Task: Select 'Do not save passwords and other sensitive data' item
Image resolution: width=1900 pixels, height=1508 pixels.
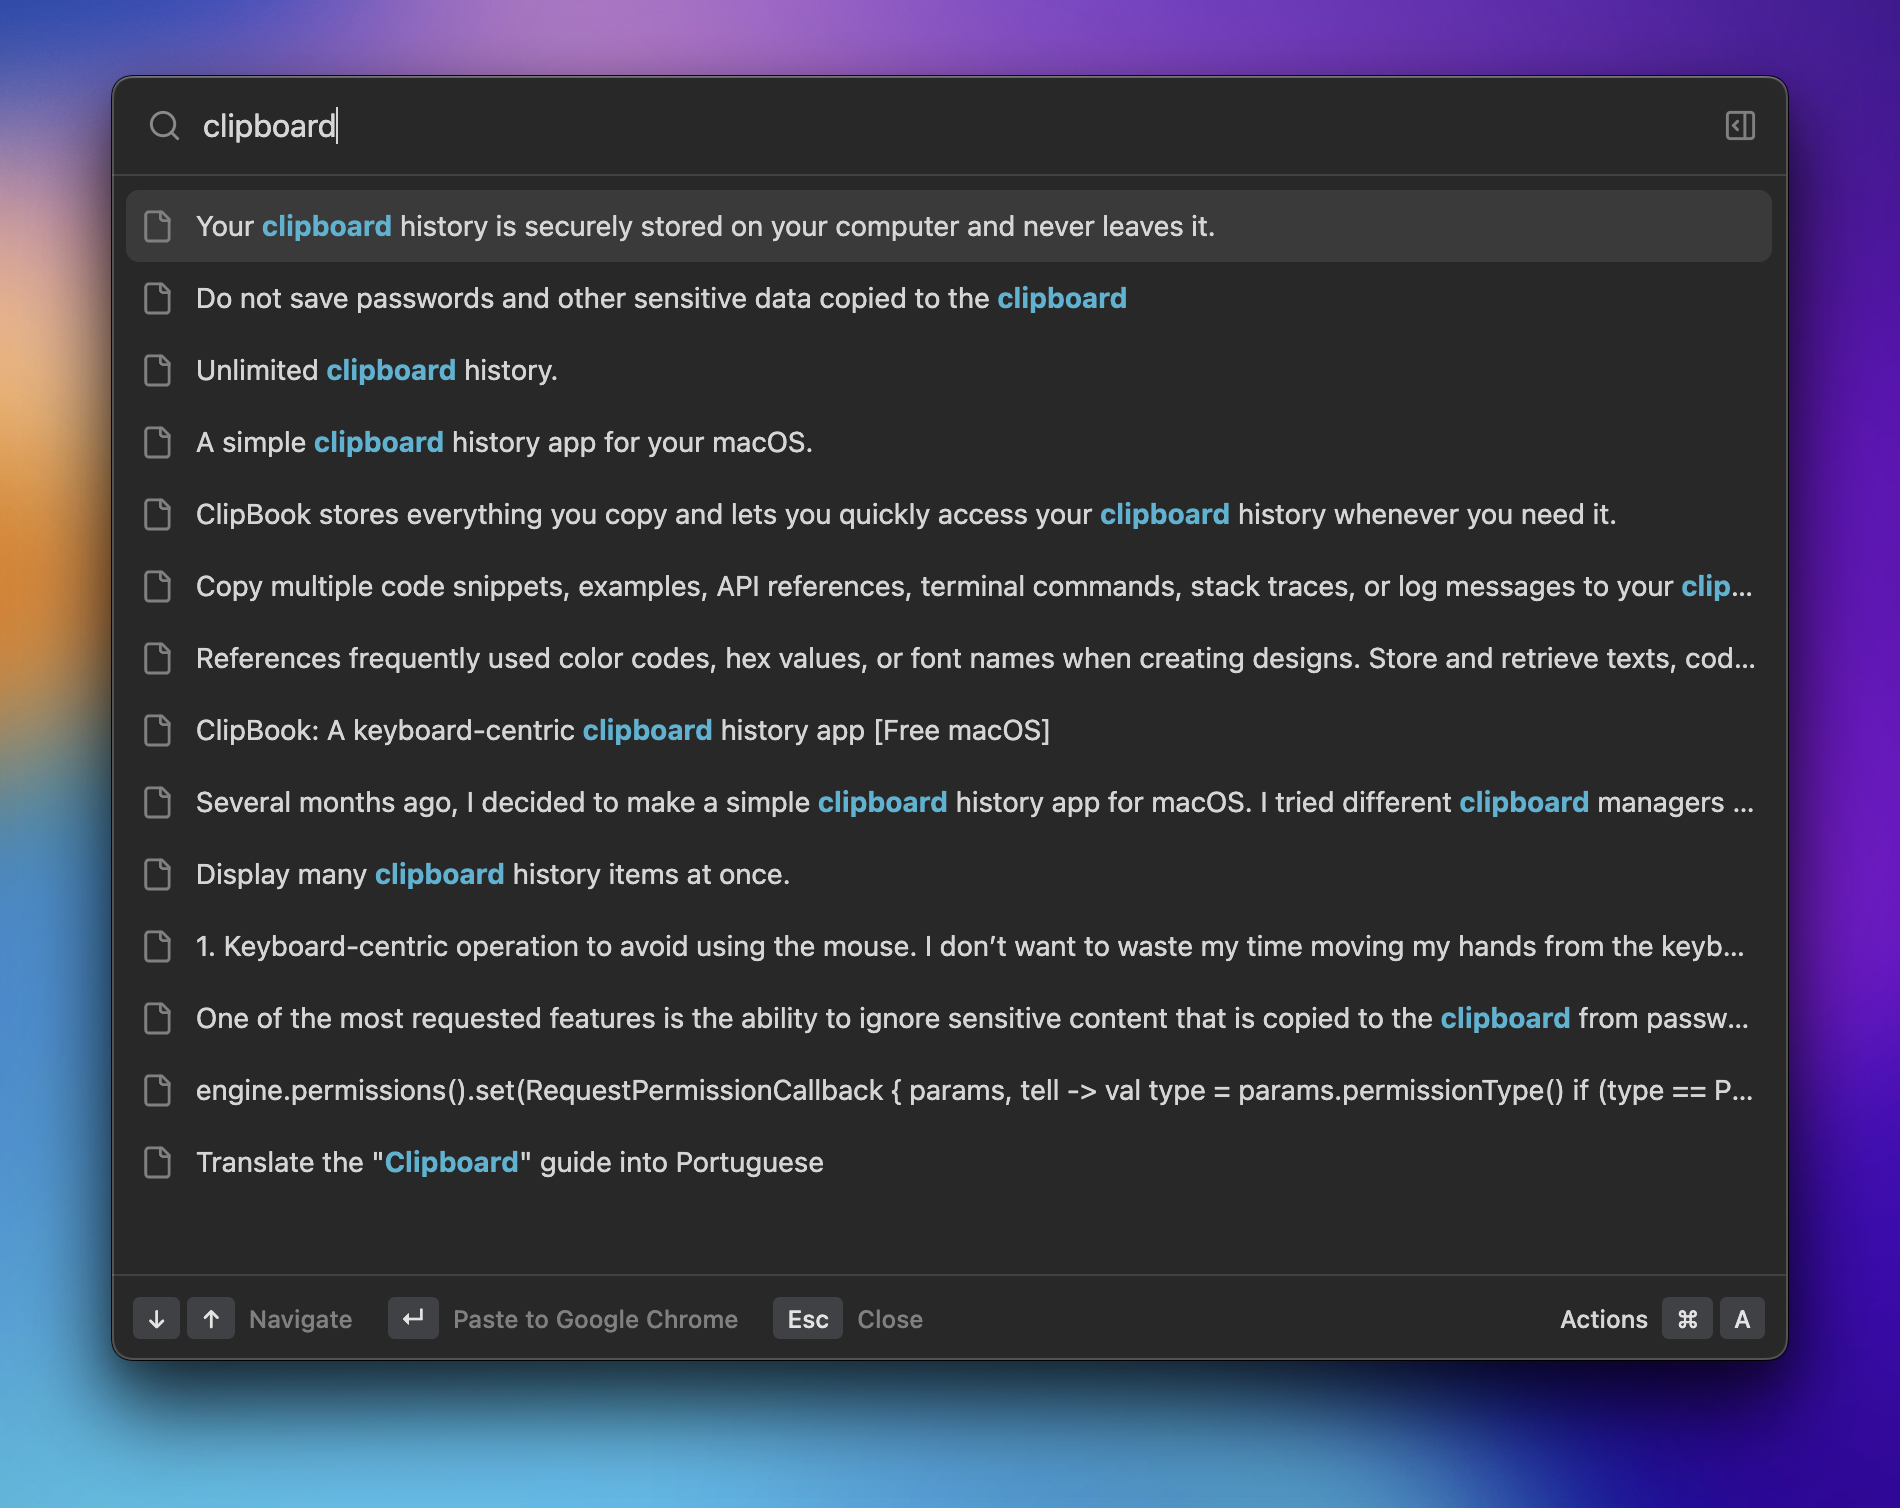Action: [949, 298]
